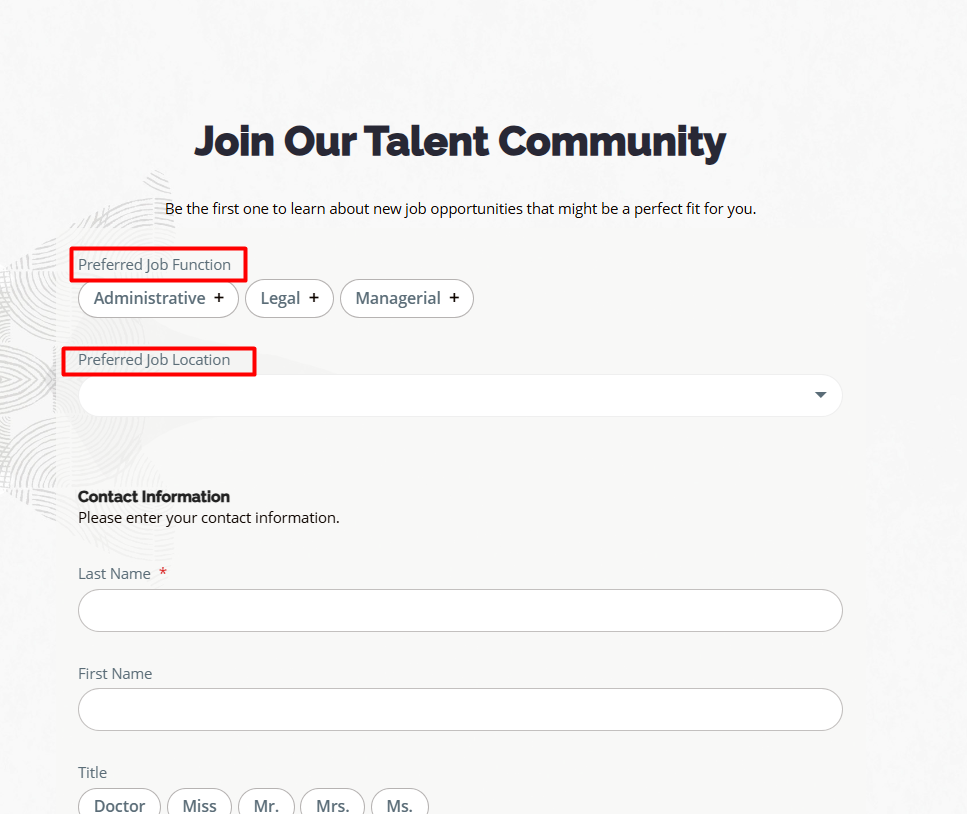967x814 pixels.
Task: Click the Administrative job function button
Action: tap(158, 298)
